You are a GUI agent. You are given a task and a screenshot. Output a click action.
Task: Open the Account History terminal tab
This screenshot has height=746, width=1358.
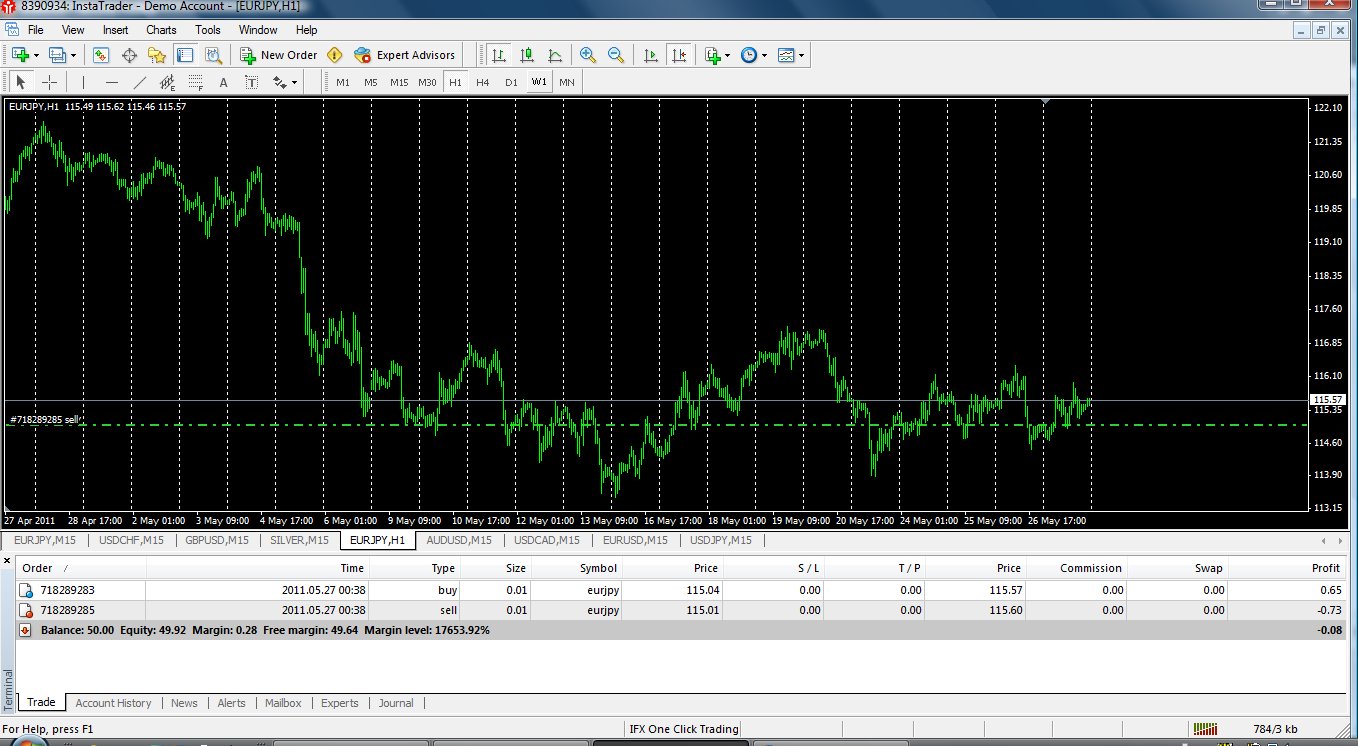(113, 703)
